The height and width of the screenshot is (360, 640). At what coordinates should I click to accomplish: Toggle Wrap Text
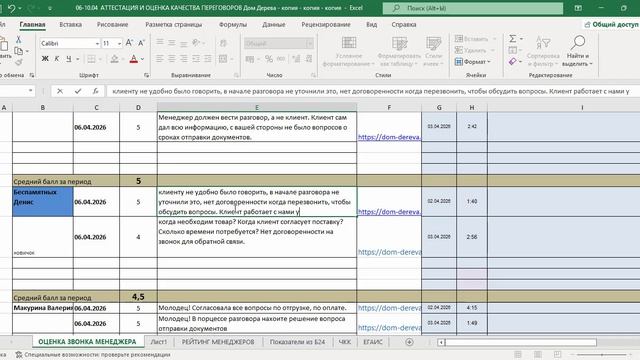pos(223,42)
